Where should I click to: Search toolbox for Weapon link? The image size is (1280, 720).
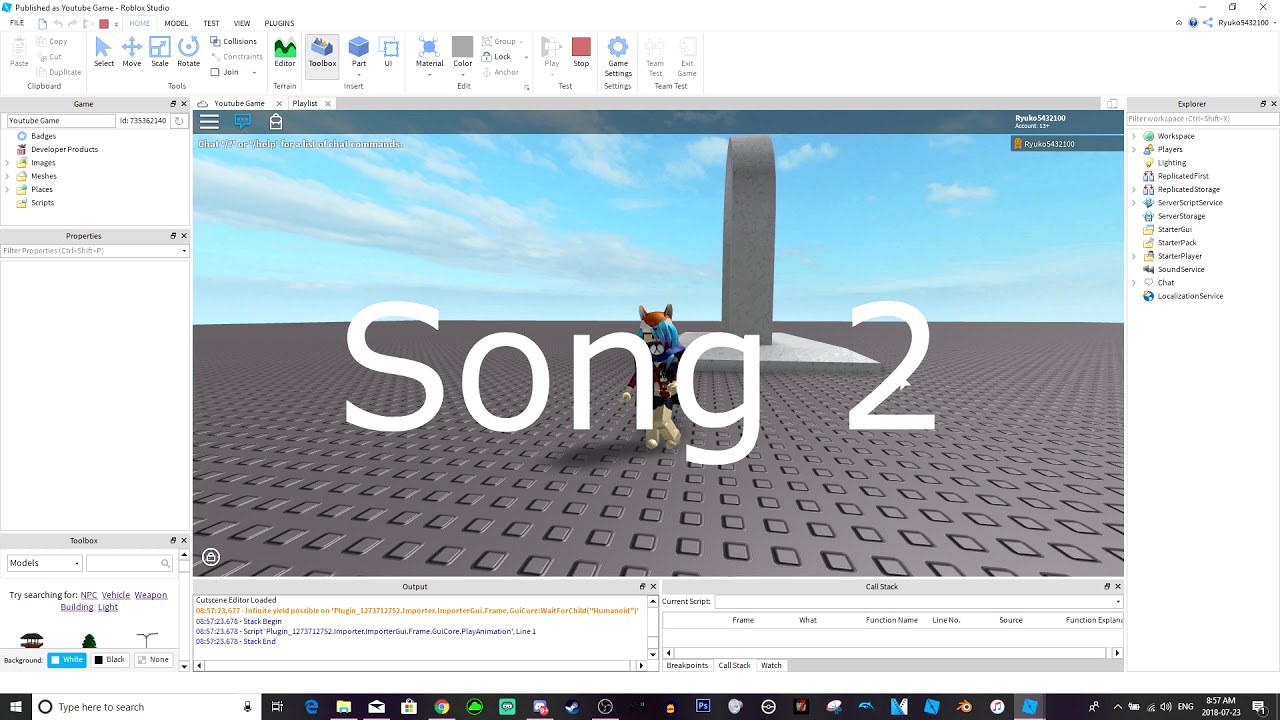coord(150,595)
